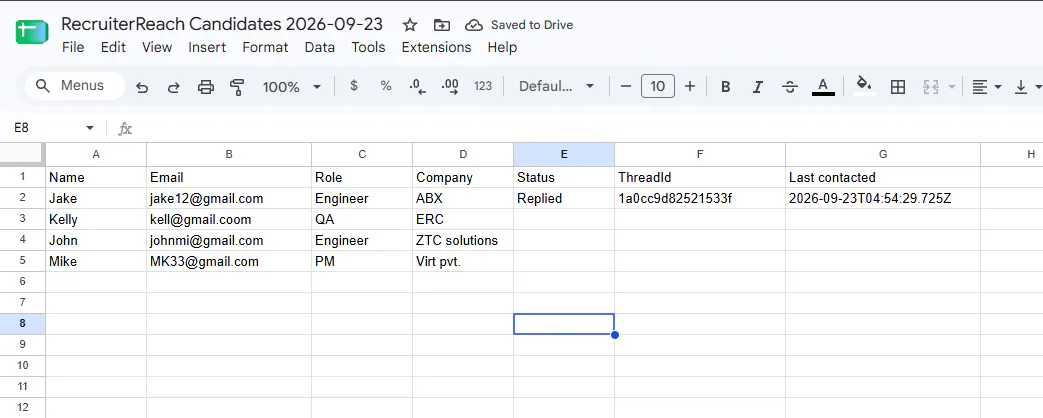Screen dimensions: 1043x418
Task: Open the Google Sheets home icon
Action: point(32,32)
